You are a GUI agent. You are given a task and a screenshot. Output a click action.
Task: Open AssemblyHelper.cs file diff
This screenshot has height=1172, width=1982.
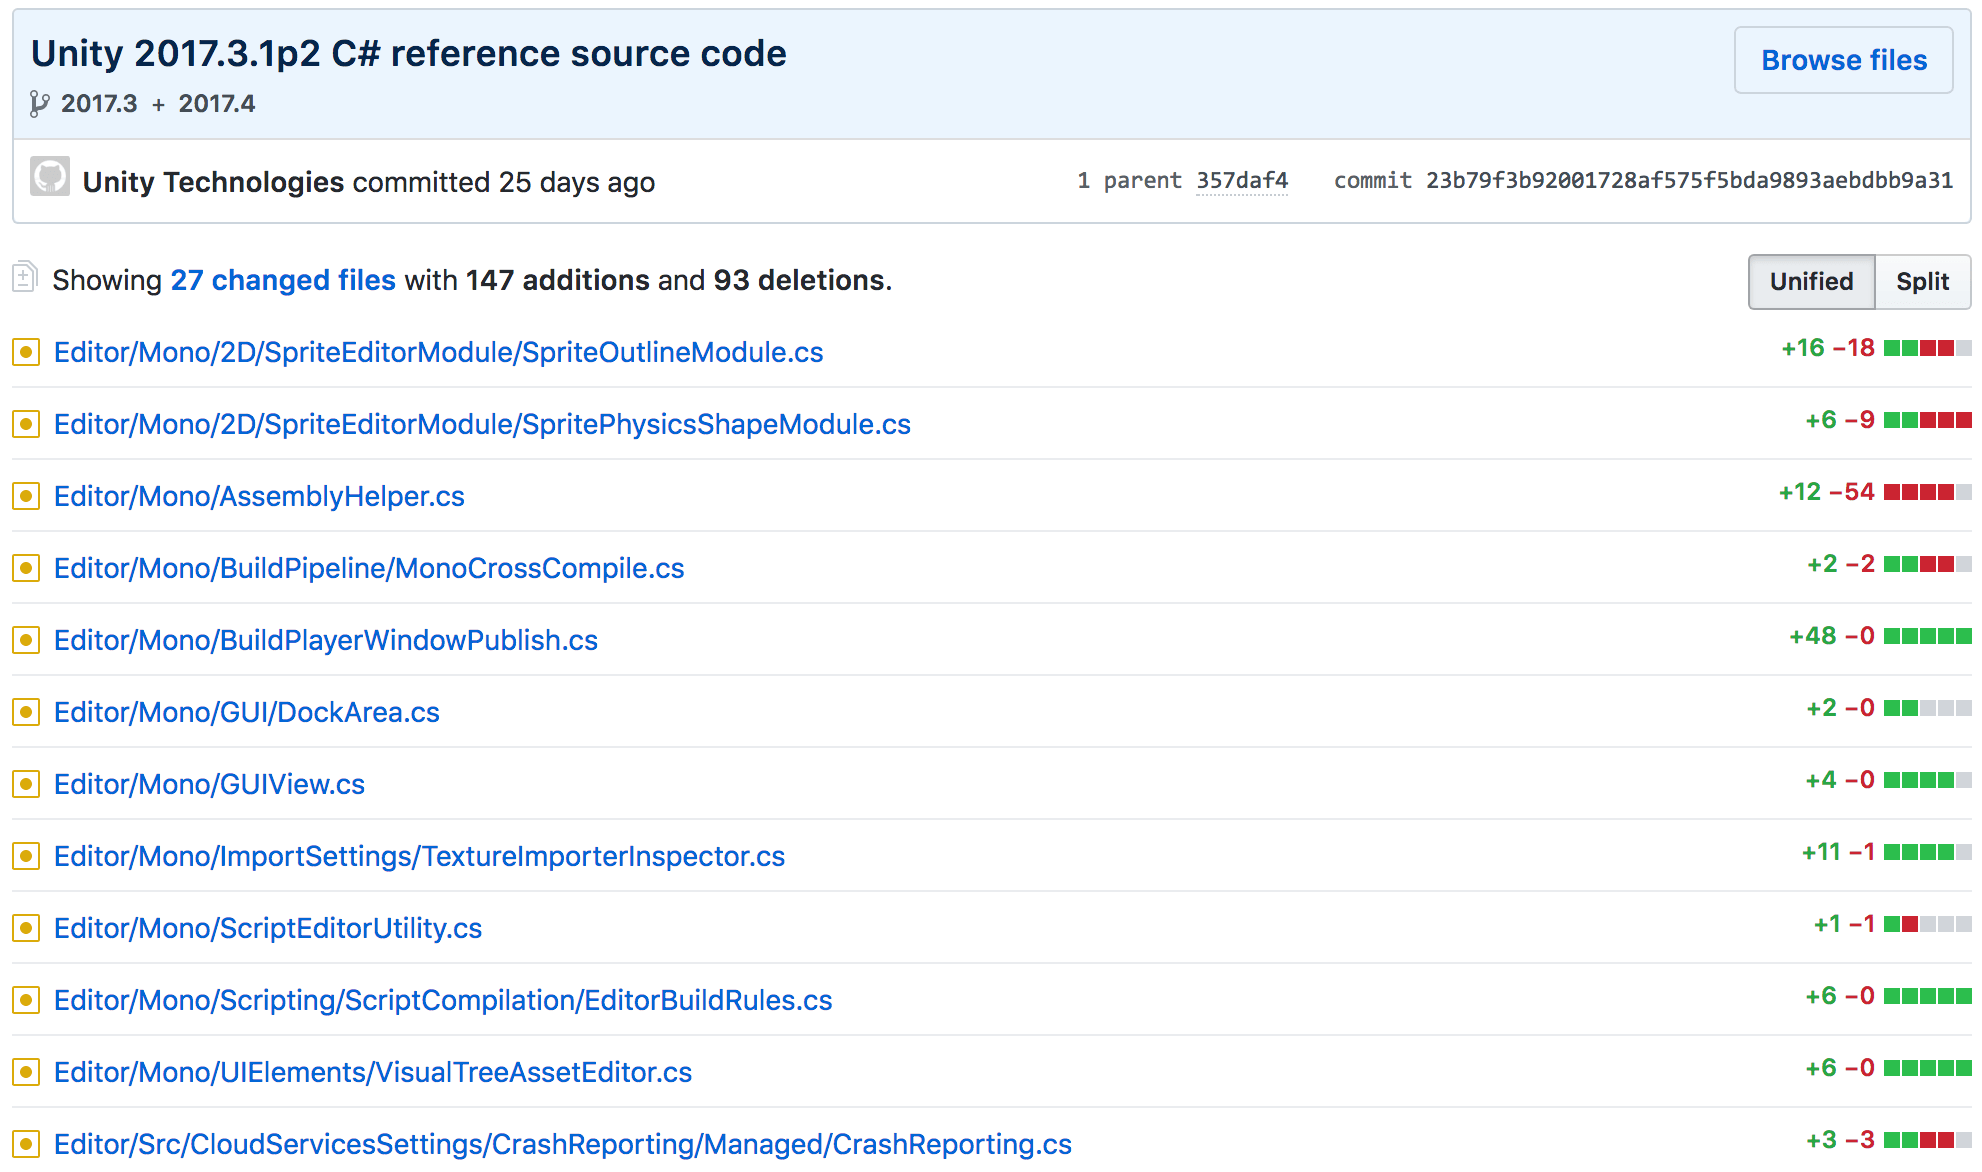[x=259, y=496]
